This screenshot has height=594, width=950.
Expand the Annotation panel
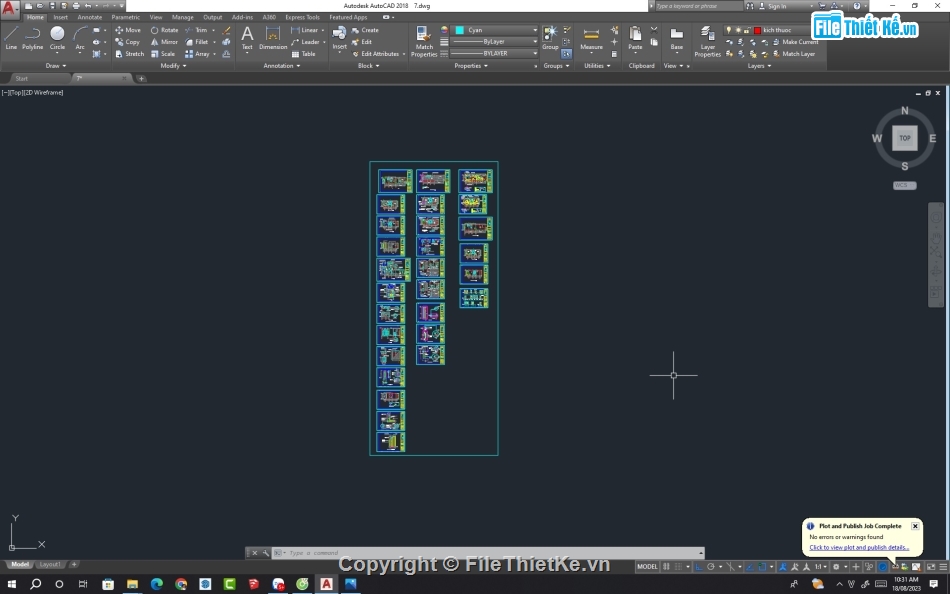click(282, 65)
